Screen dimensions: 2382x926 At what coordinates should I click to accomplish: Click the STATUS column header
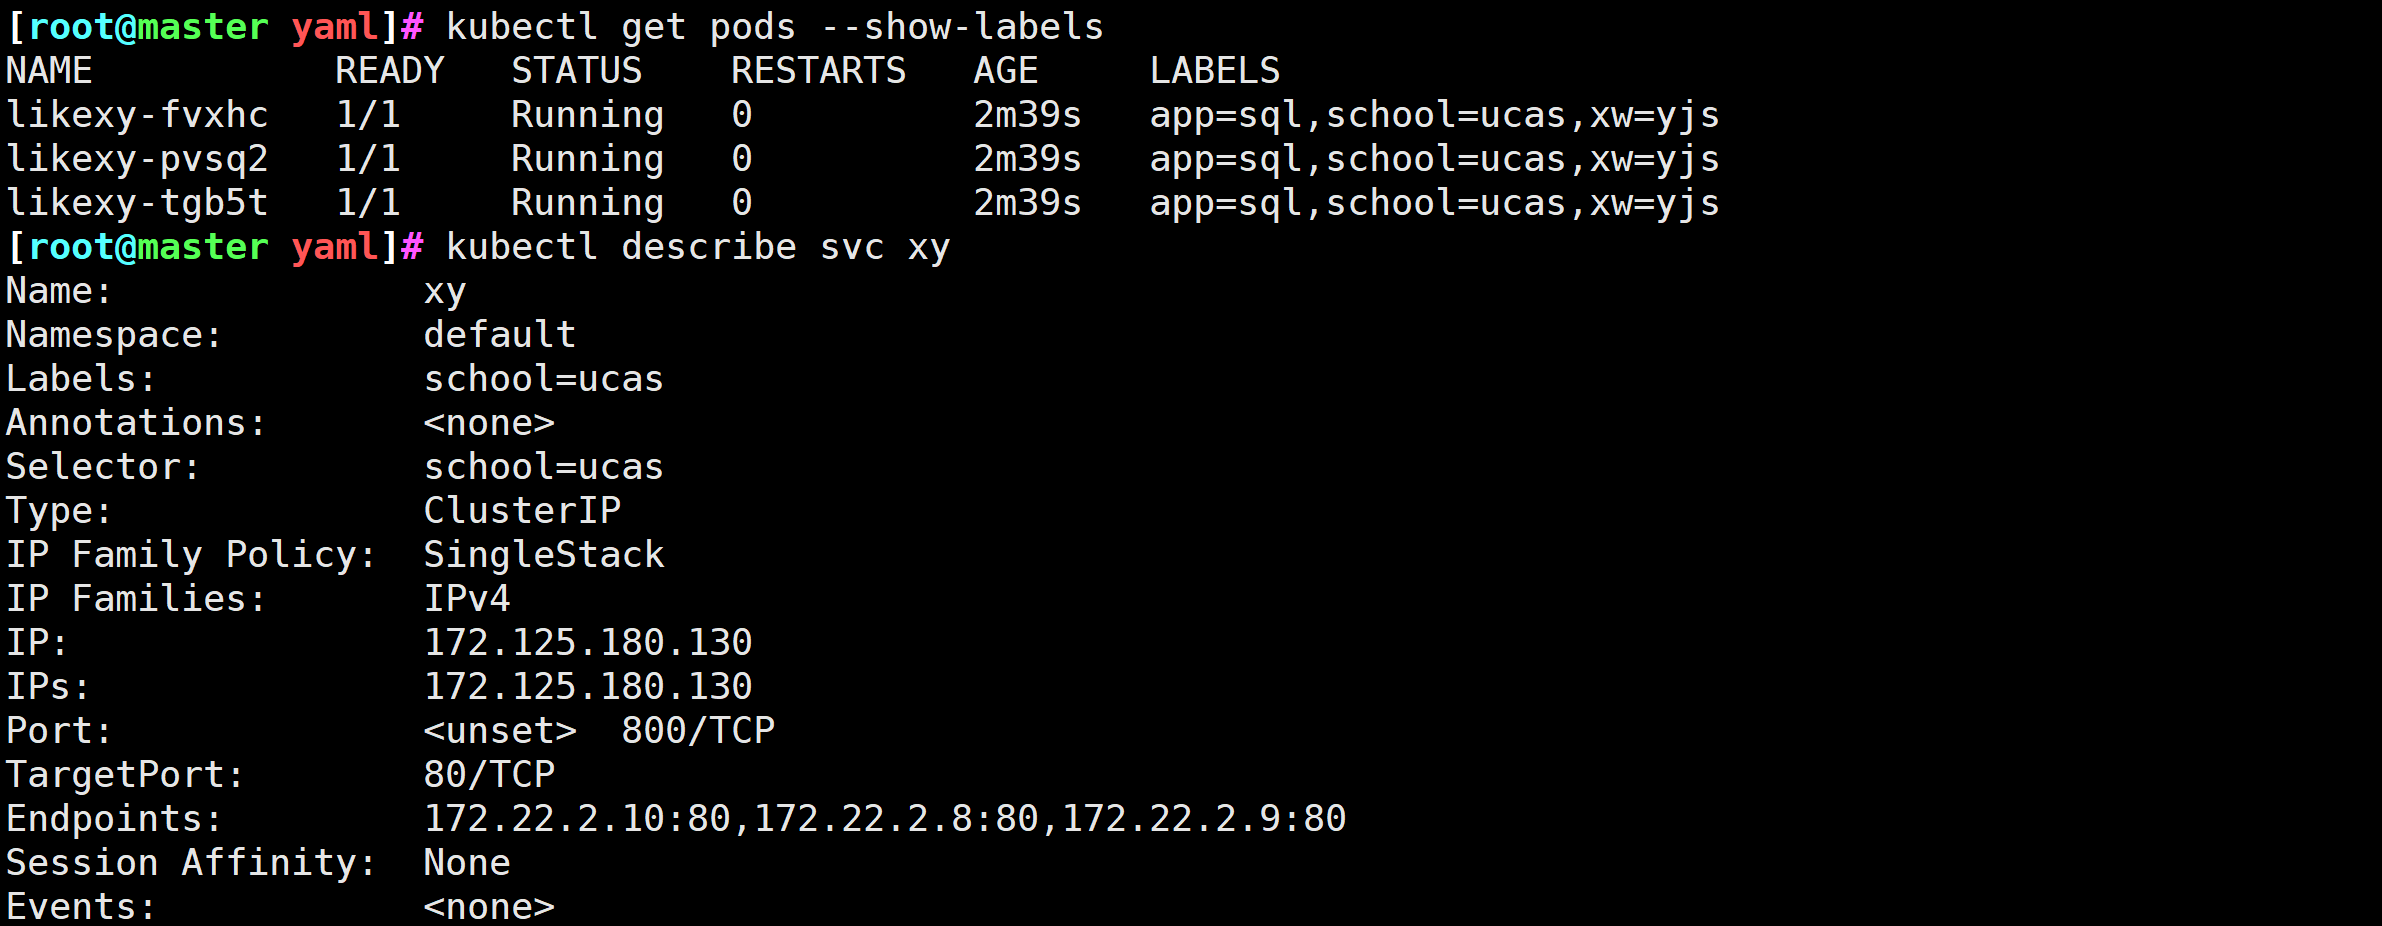577,71
